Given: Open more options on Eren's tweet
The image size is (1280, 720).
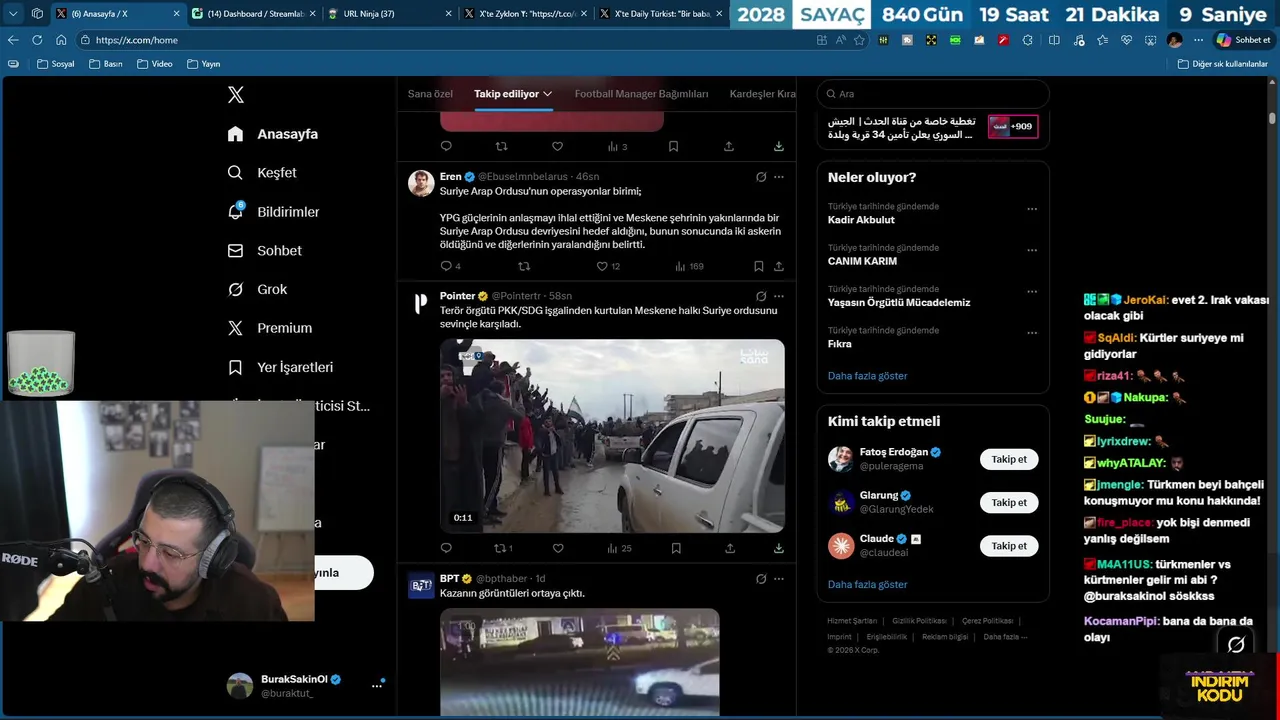Looking at the screenshot, I should click(779, 177).
